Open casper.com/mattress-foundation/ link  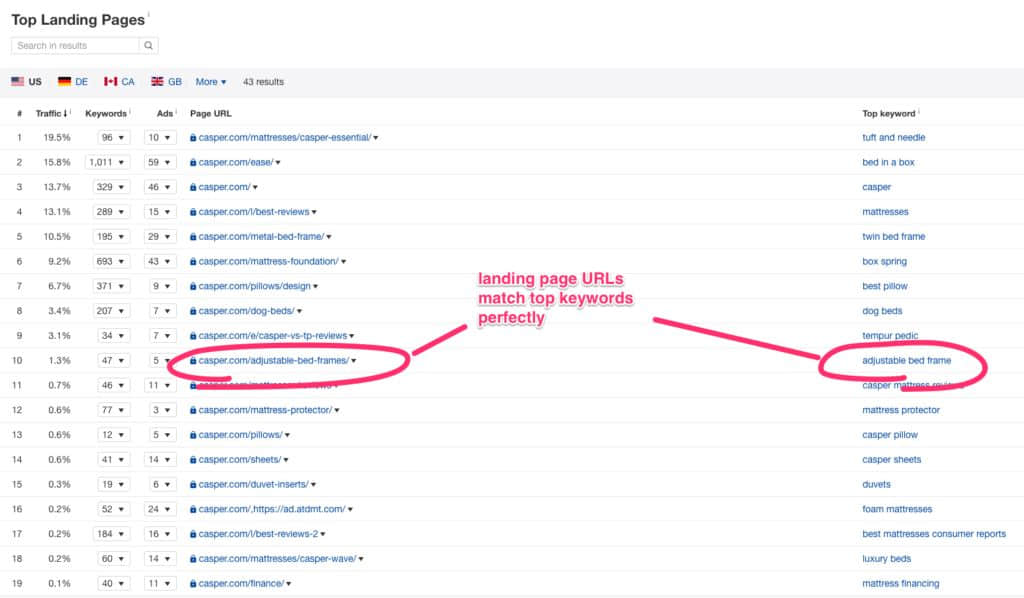(x=268, y=262)
